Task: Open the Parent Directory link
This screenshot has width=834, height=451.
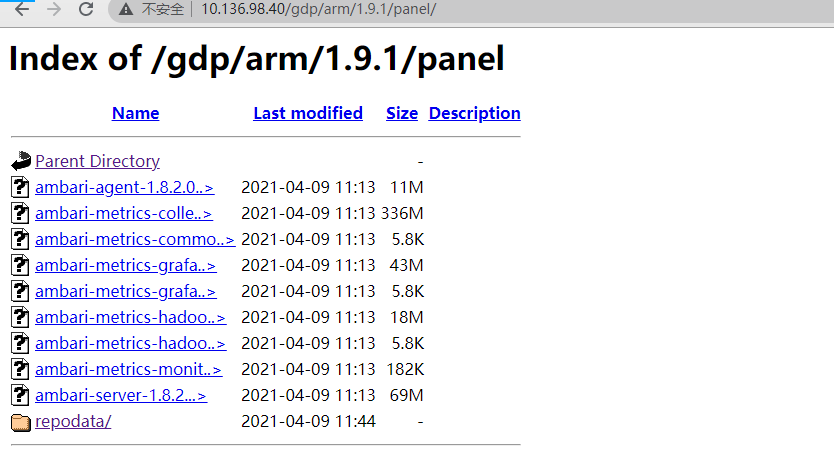Action: point(97,161)
